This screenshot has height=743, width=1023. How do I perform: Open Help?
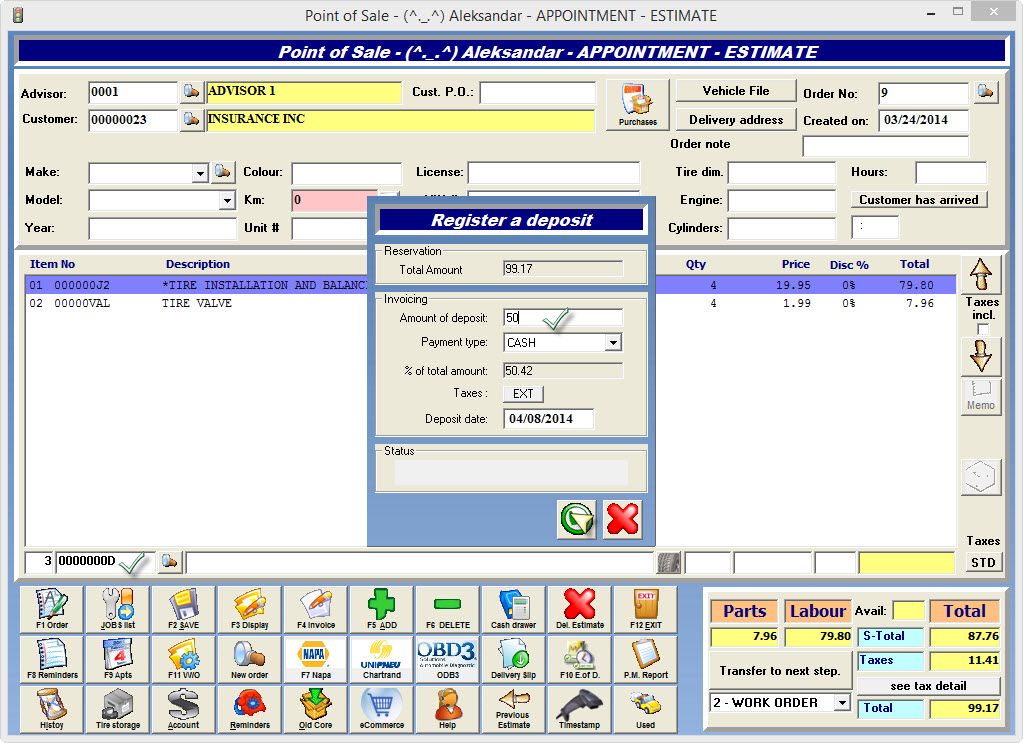[448, 709]
